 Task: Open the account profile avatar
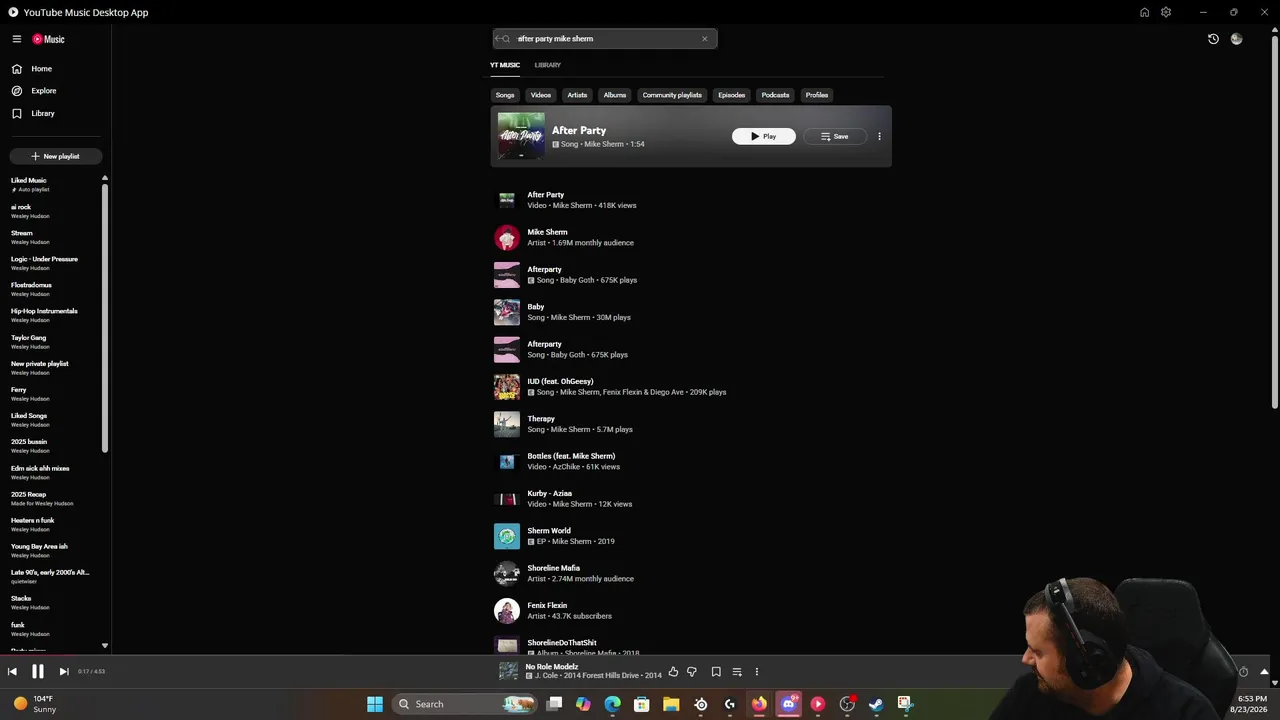[x=1237, y=39]
